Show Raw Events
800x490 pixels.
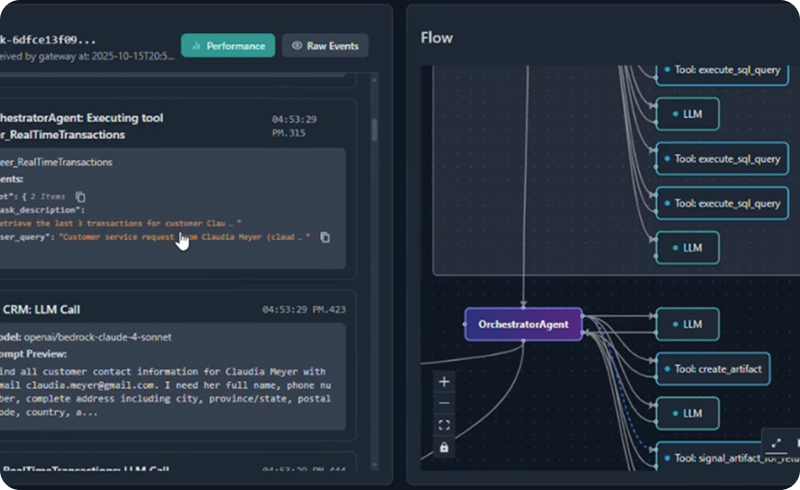pyautogui.click(x=325, y=45)
